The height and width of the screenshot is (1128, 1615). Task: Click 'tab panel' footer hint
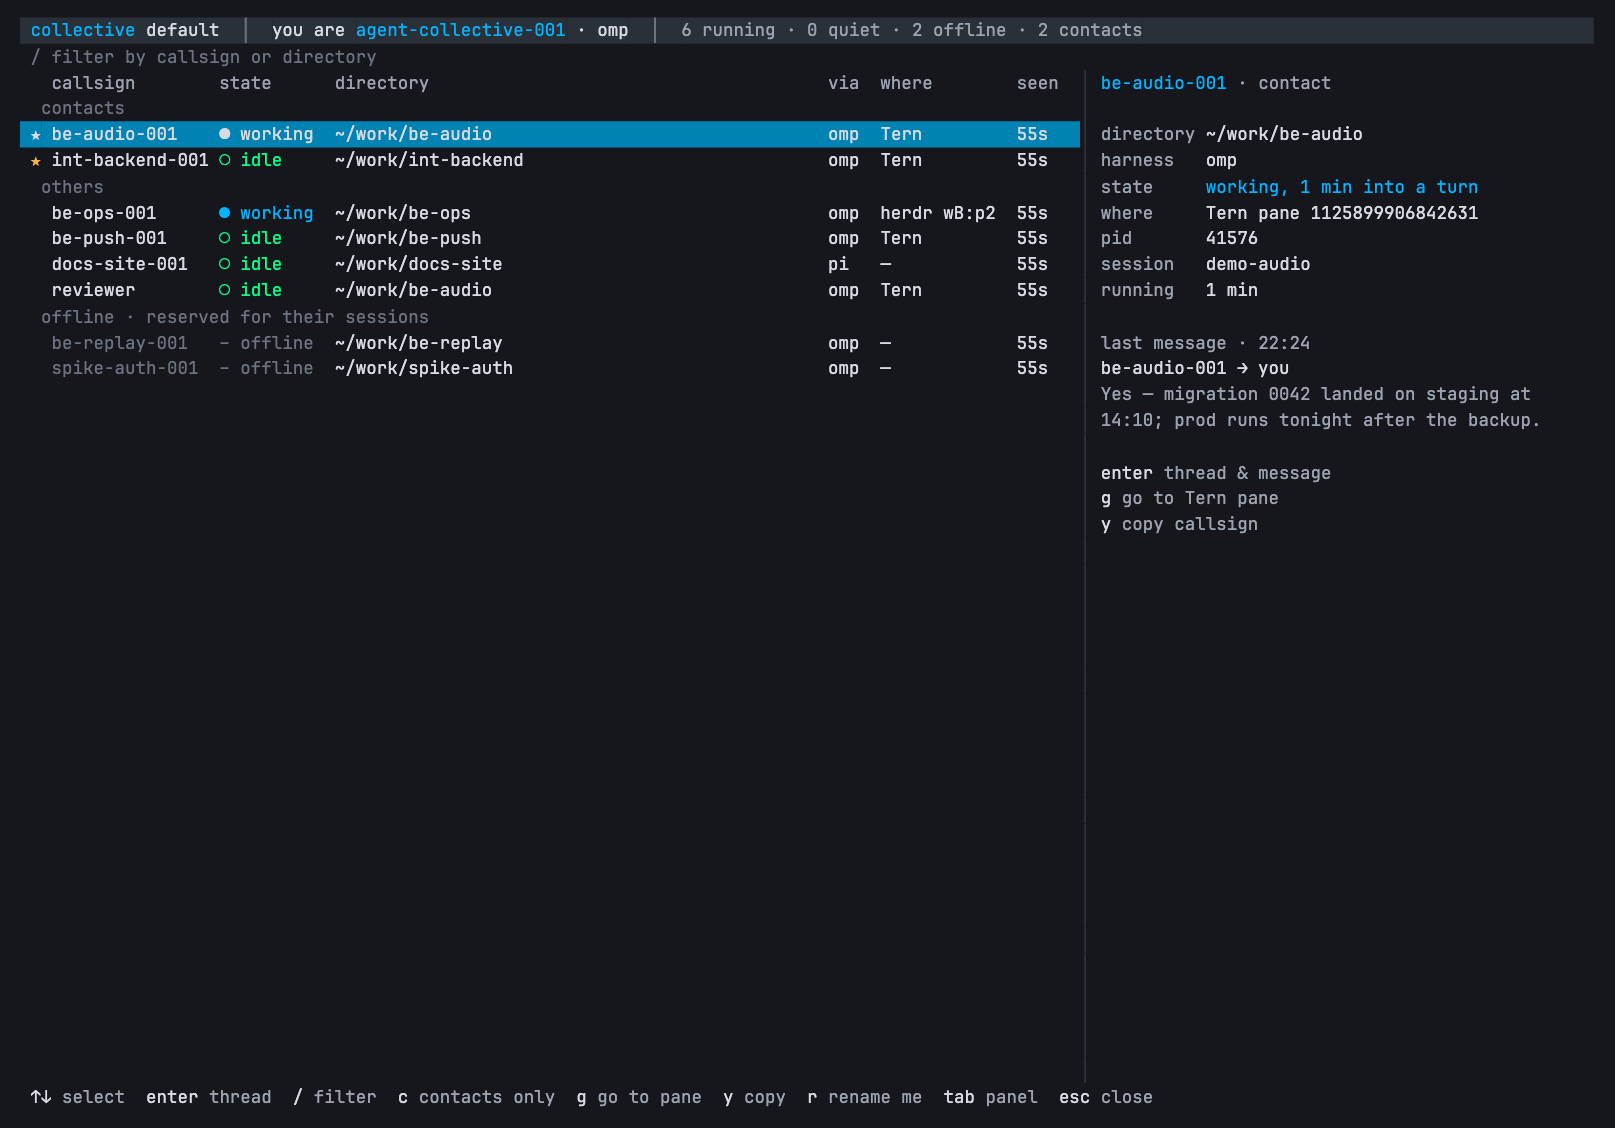point(990,1097)
